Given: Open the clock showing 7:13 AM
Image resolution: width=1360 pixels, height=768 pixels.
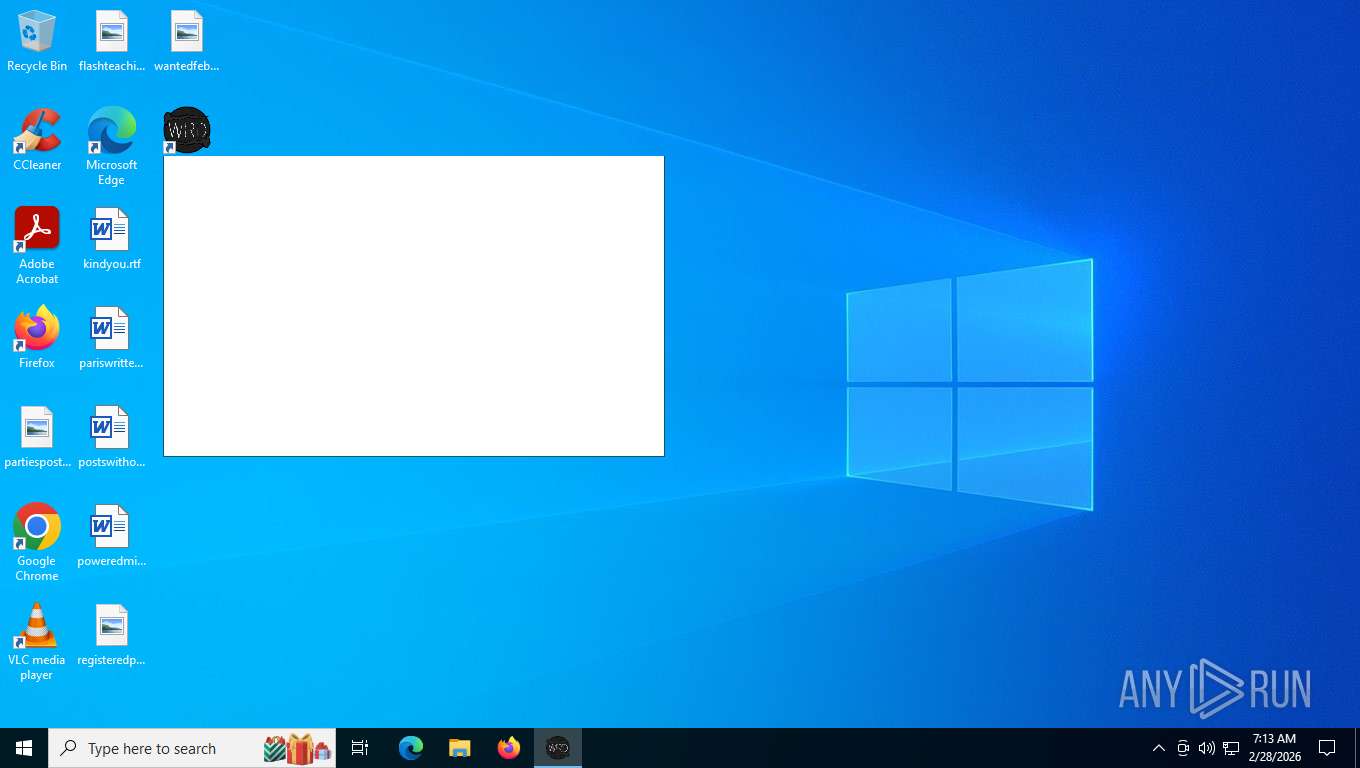Looking at the screenshot, I should point(1275,748).
